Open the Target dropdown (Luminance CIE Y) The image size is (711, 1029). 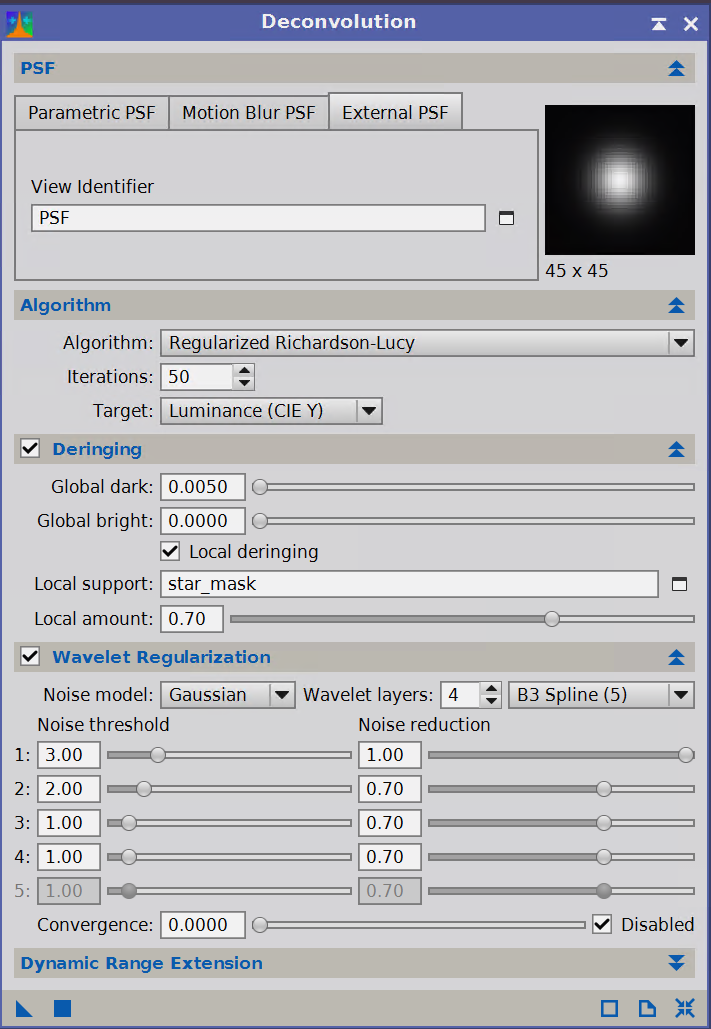pyautogui.click(x=271, y=411)
